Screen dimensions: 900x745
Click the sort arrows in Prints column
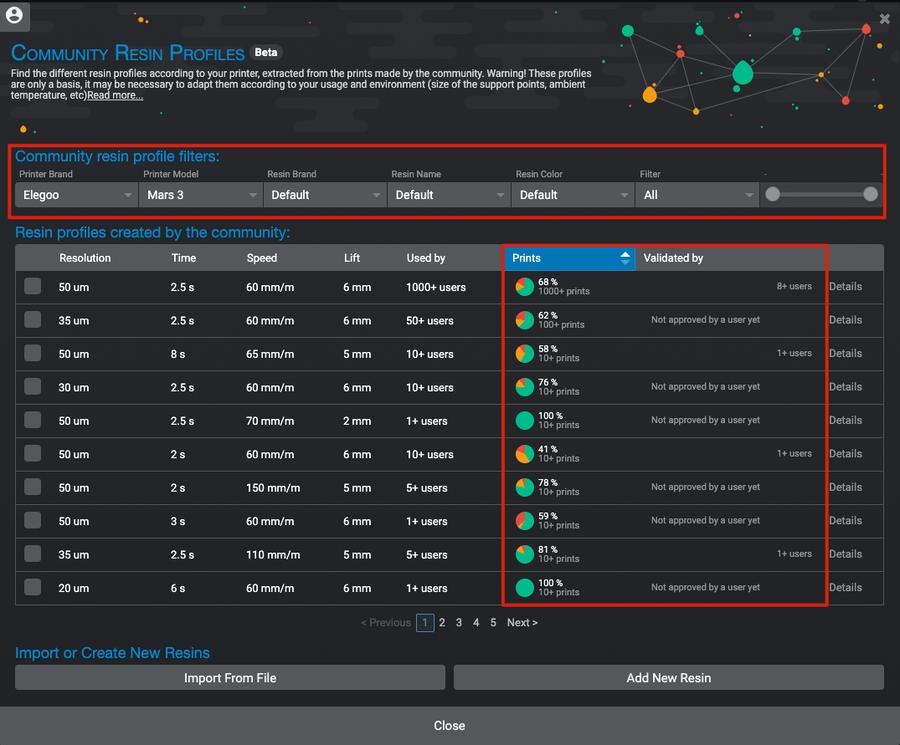(x=625, y=258)
